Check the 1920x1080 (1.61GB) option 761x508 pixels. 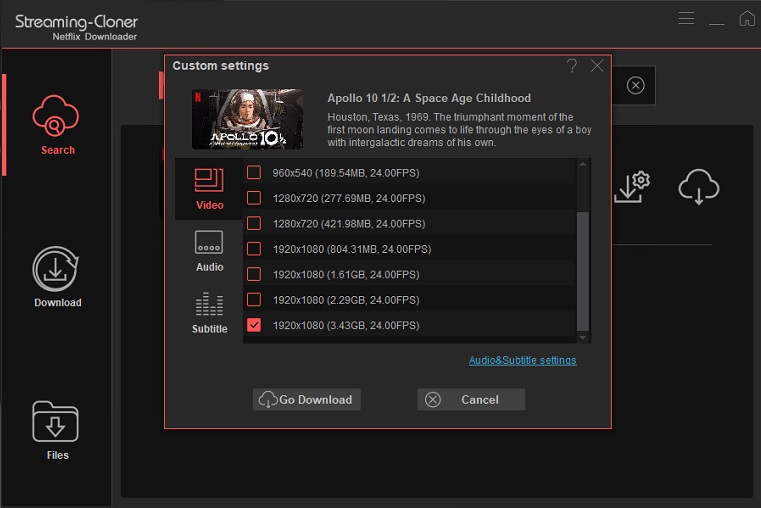[254, 274]
